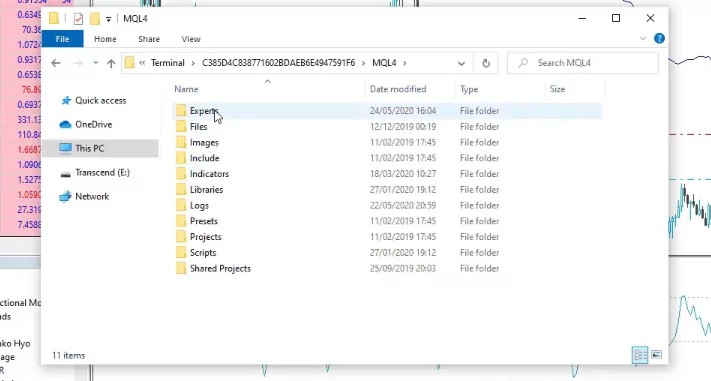Expand the chevron after Terminal breadcrumb
The width and height of the screenshot is (711, 381).
[x=193, y=63]
